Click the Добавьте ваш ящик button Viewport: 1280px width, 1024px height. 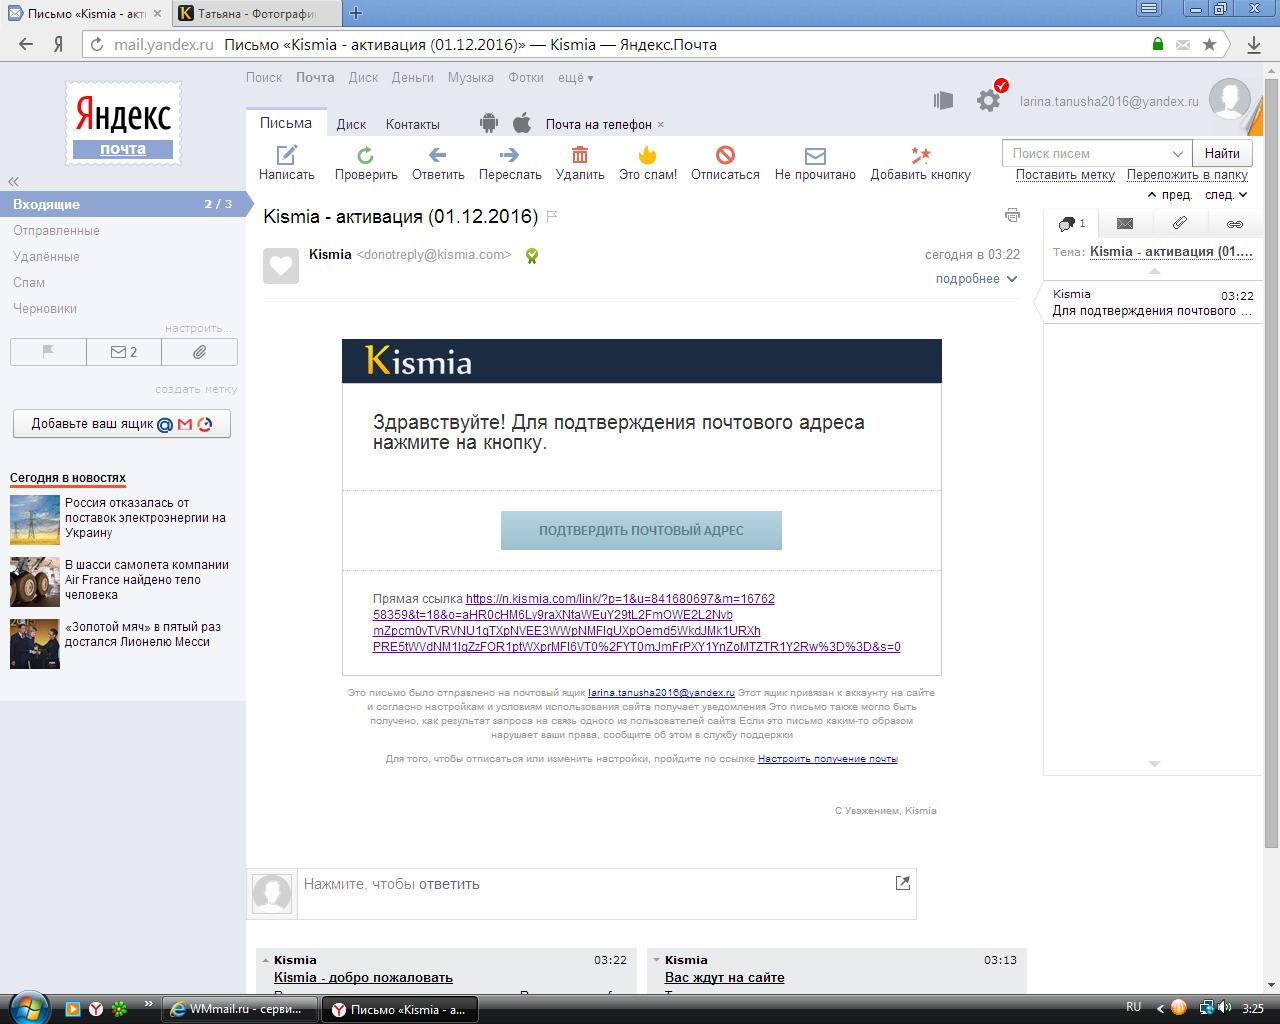click(x=122, y=424)
